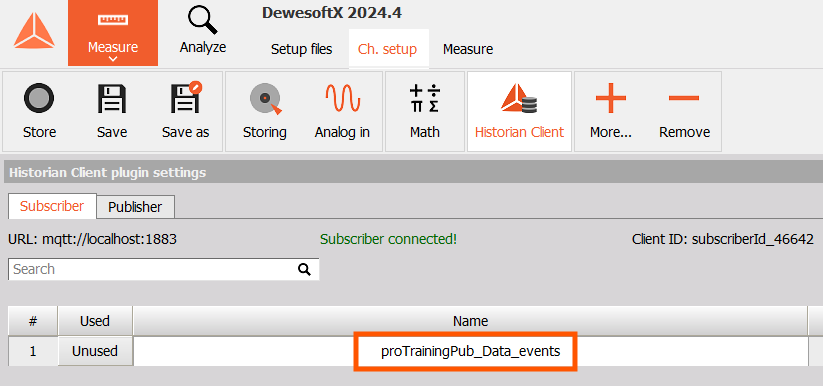Click the Used column header
The width and height of the screenshot is (823, 386).
94,321
